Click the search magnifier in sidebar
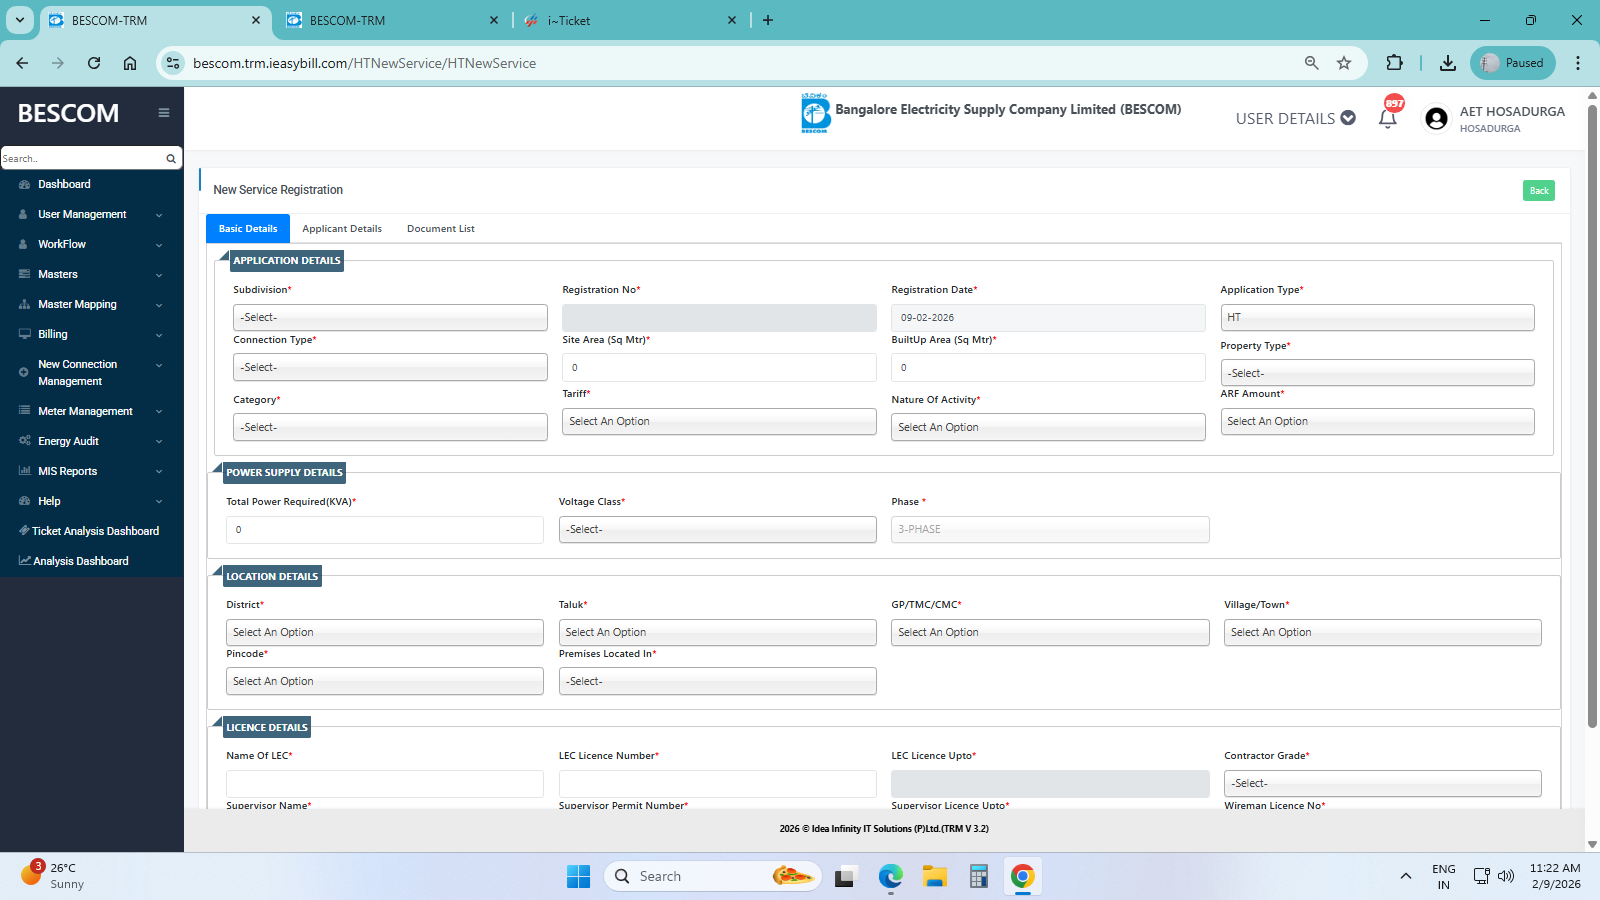The height and width of the screenshot is (900, 1600). (x=171, y=158)
